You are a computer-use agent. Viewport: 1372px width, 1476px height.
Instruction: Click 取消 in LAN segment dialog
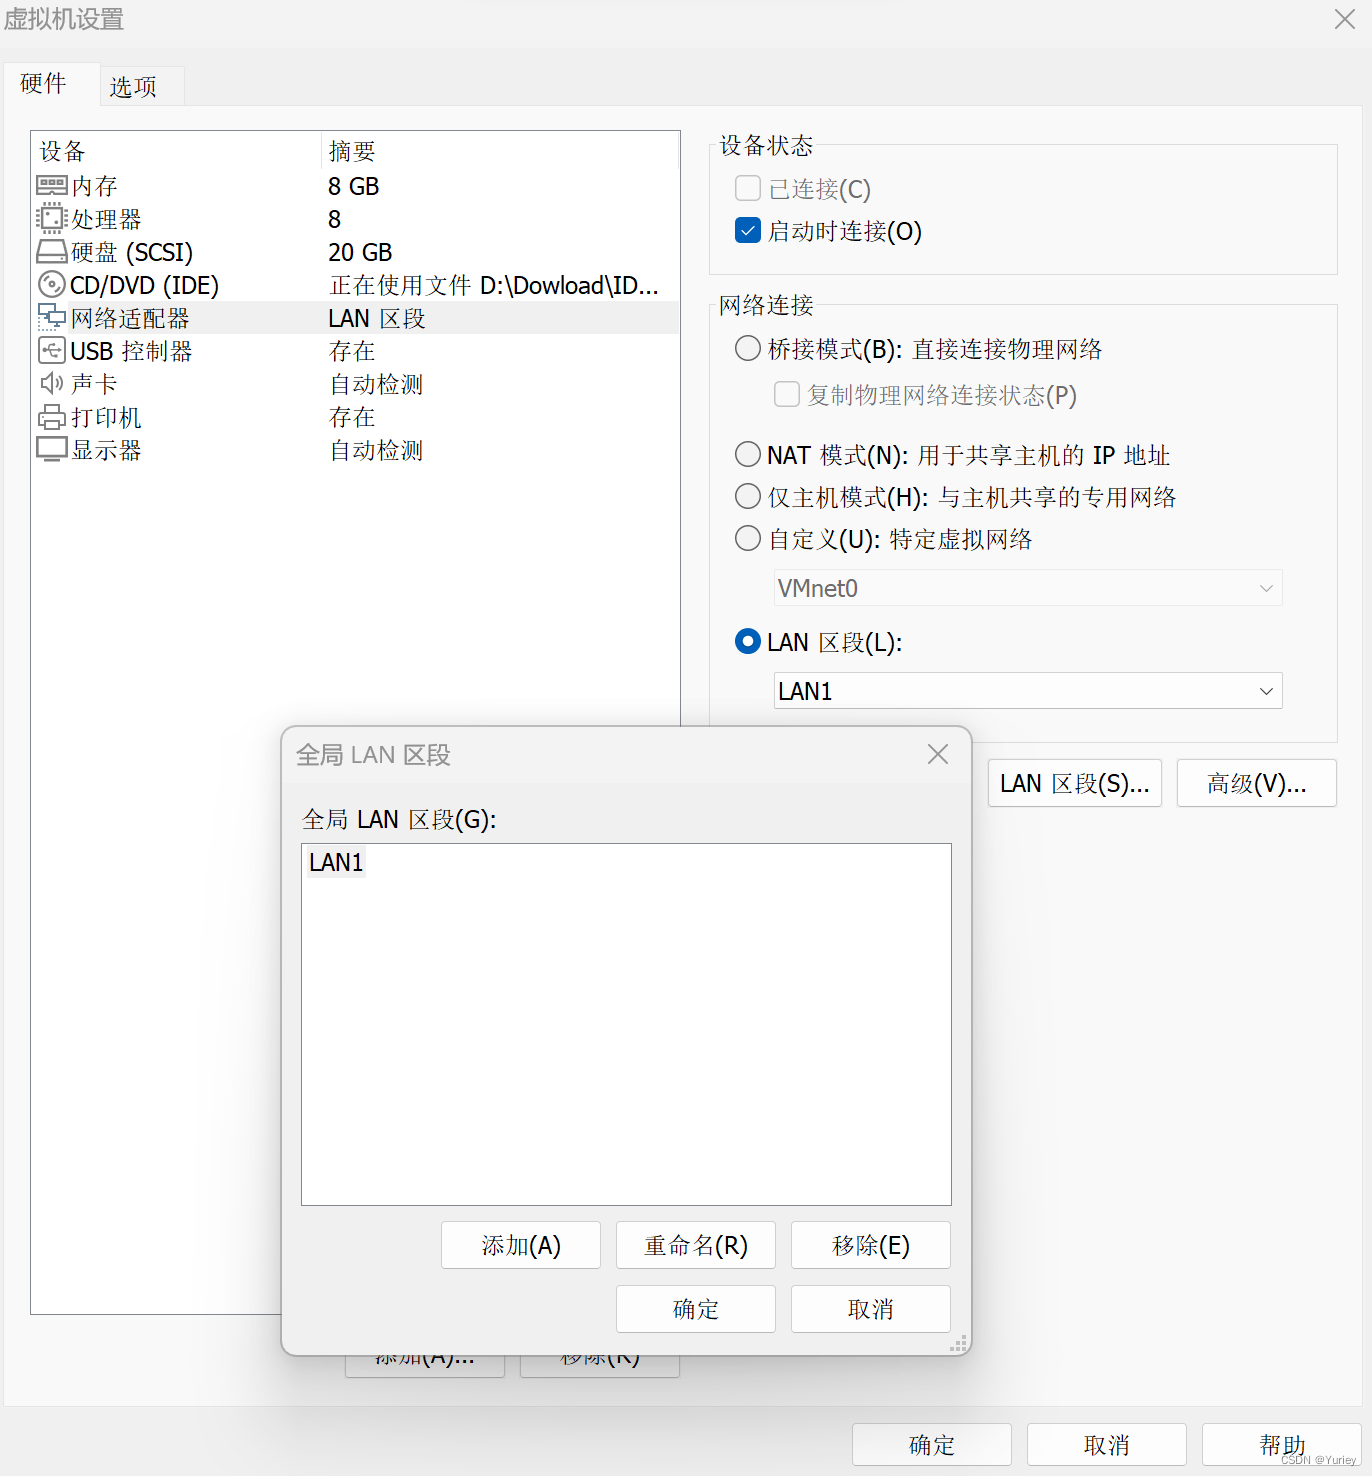(x=871, y=1309)
